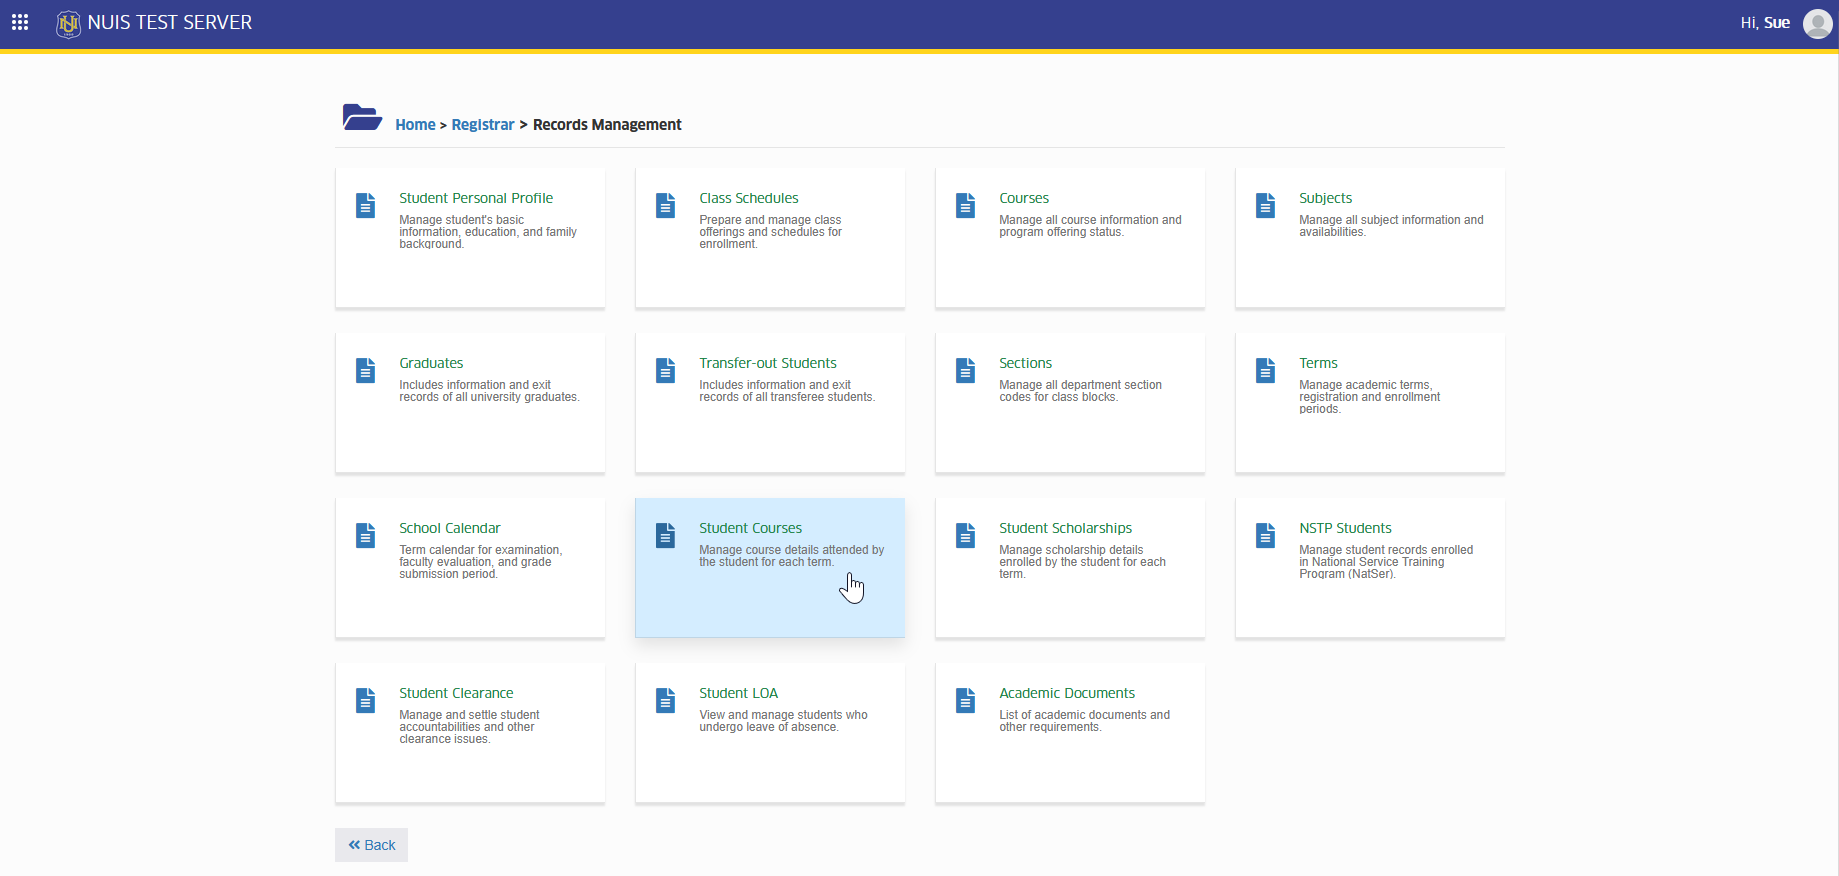The width and height of the screenshot is (1839, 876).
Task: Click the Terms document icon
Action: pos(1266,370)
